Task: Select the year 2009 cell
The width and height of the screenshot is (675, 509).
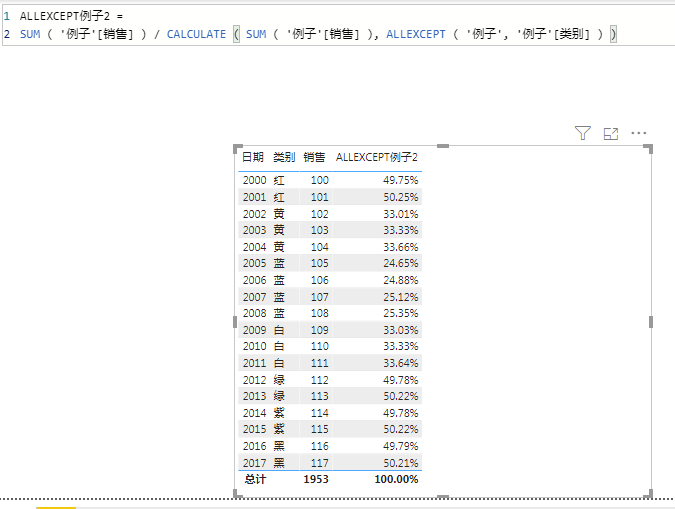Action: [x=254, y=330]
